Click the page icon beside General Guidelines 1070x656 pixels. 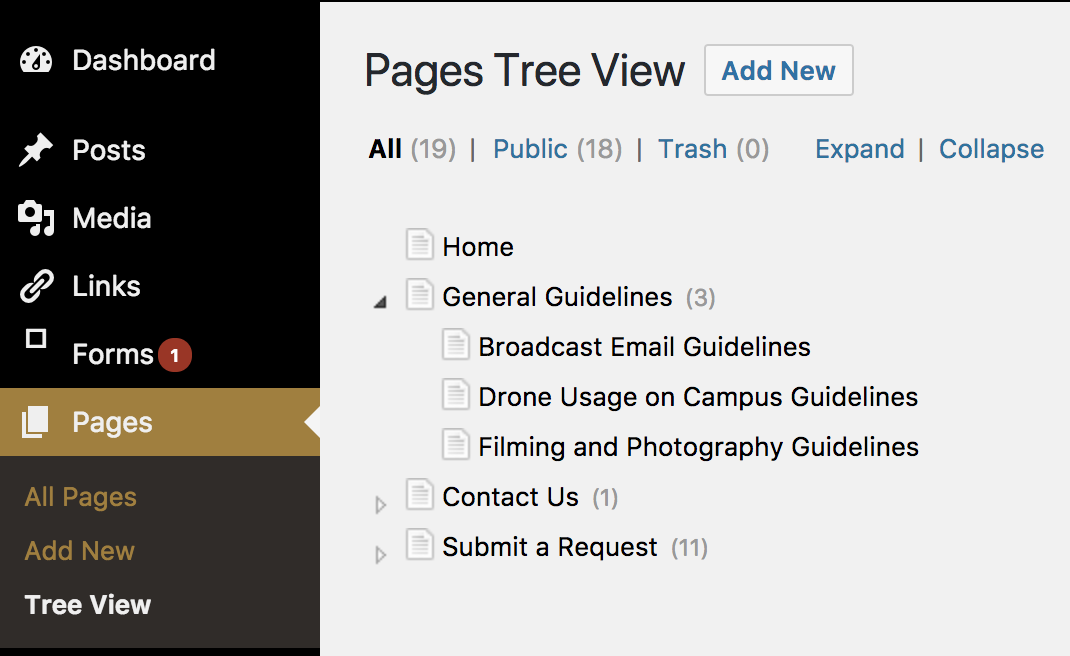pos(420,294)
